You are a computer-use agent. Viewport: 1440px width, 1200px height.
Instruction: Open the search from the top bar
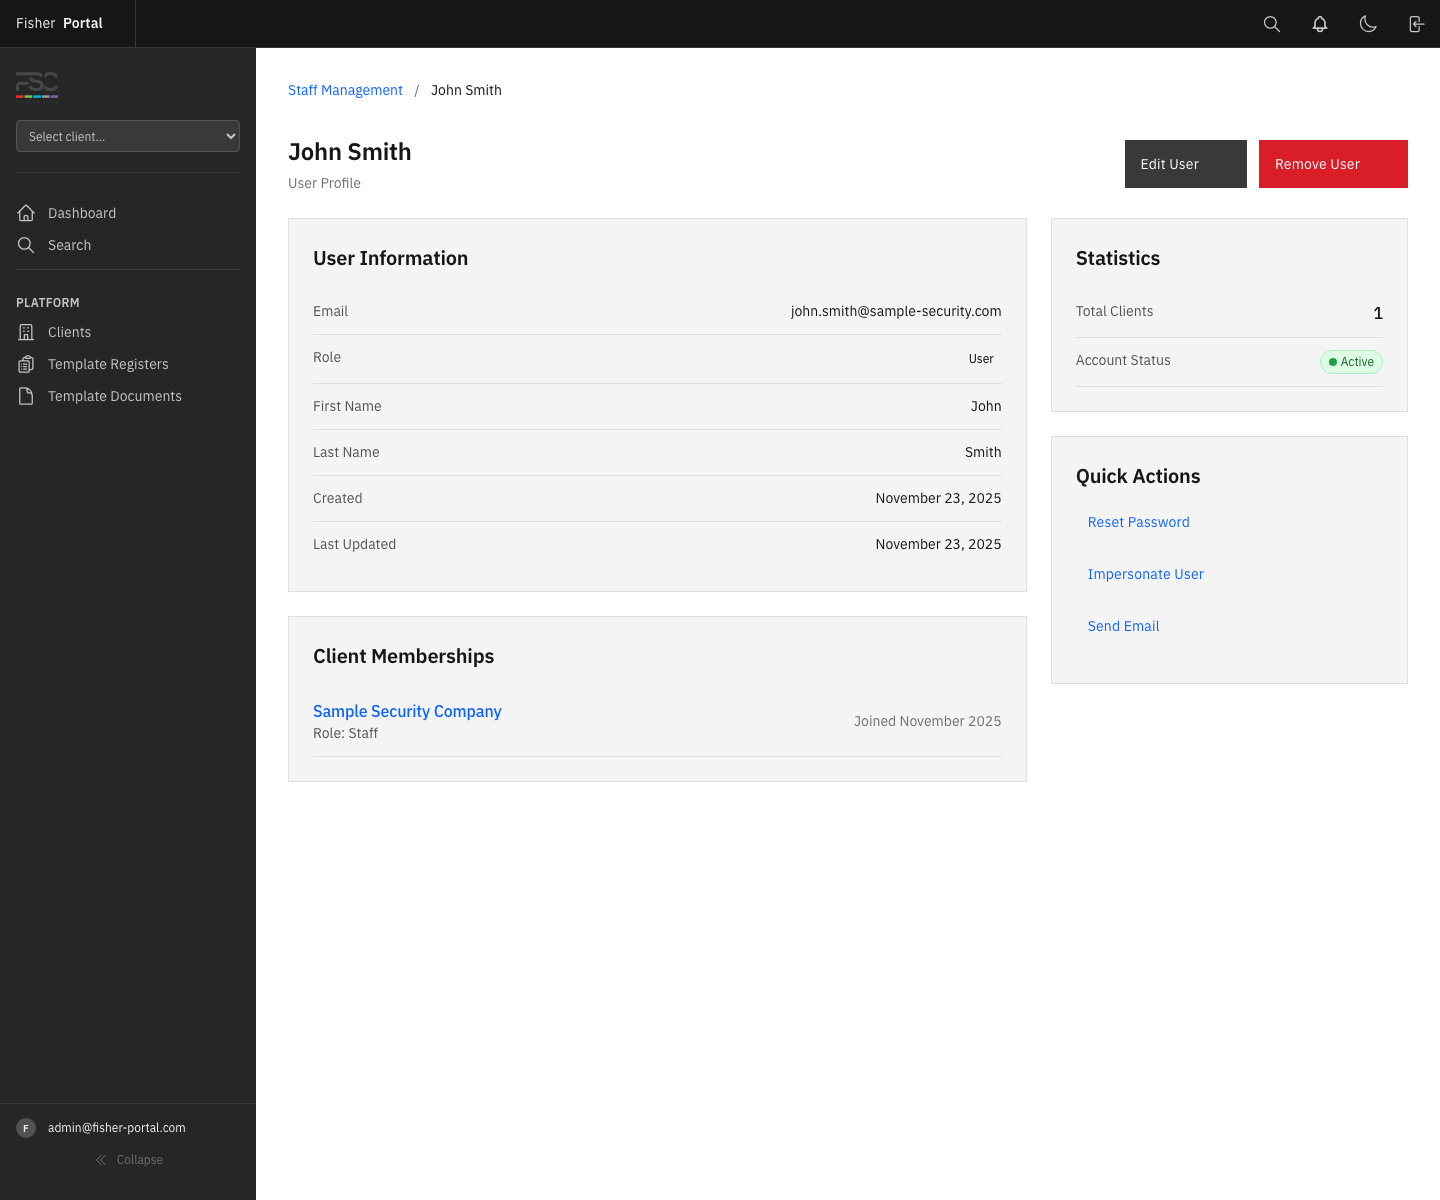click(1271, 23)
